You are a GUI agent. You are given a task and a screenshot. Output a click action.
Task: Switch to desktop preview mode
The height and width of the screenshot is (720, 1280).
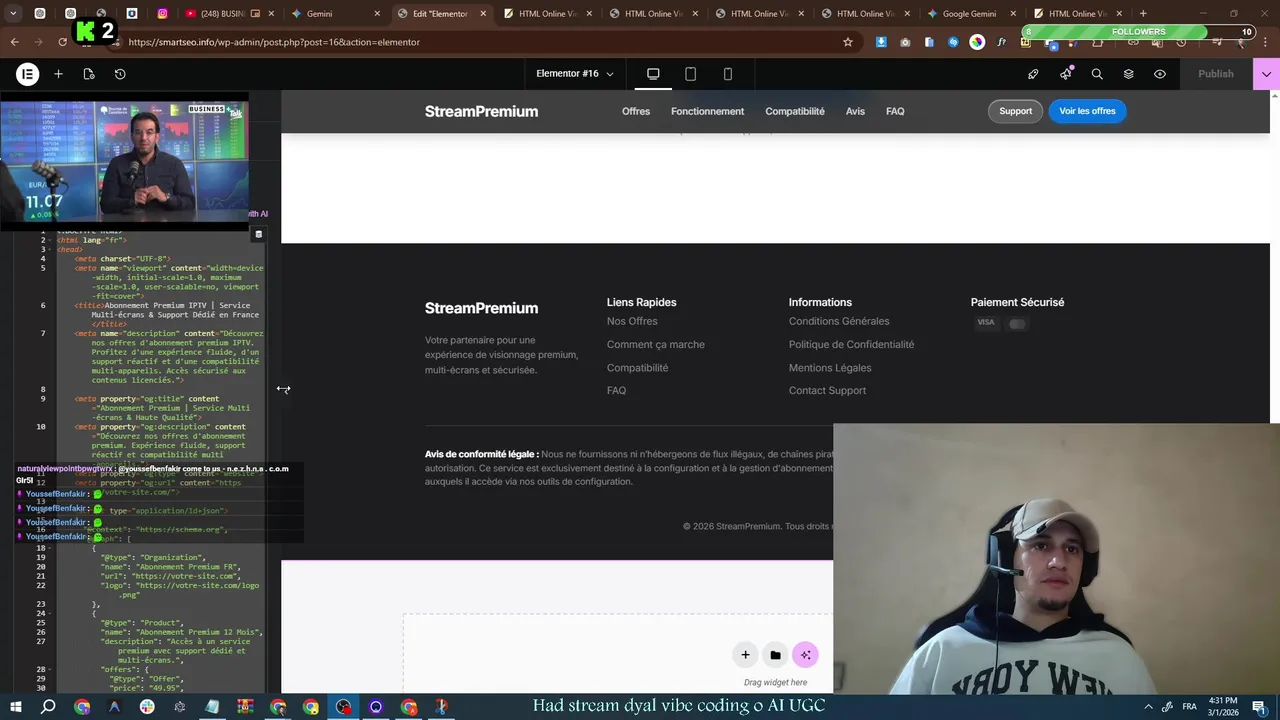(653, 74)
